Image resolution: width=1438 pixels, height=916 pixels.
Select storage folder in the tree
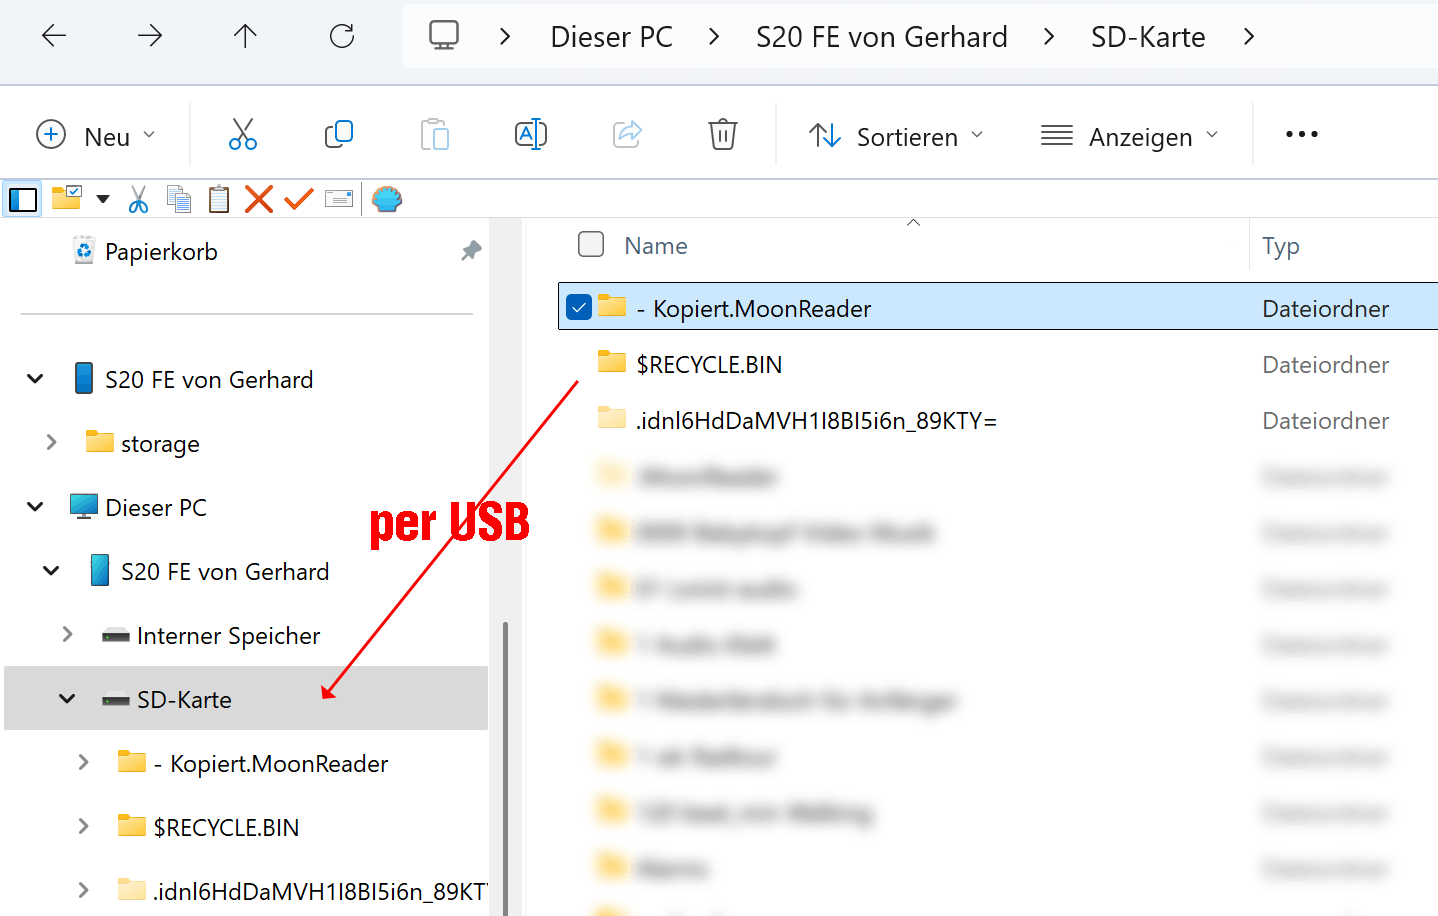(160, 443)
